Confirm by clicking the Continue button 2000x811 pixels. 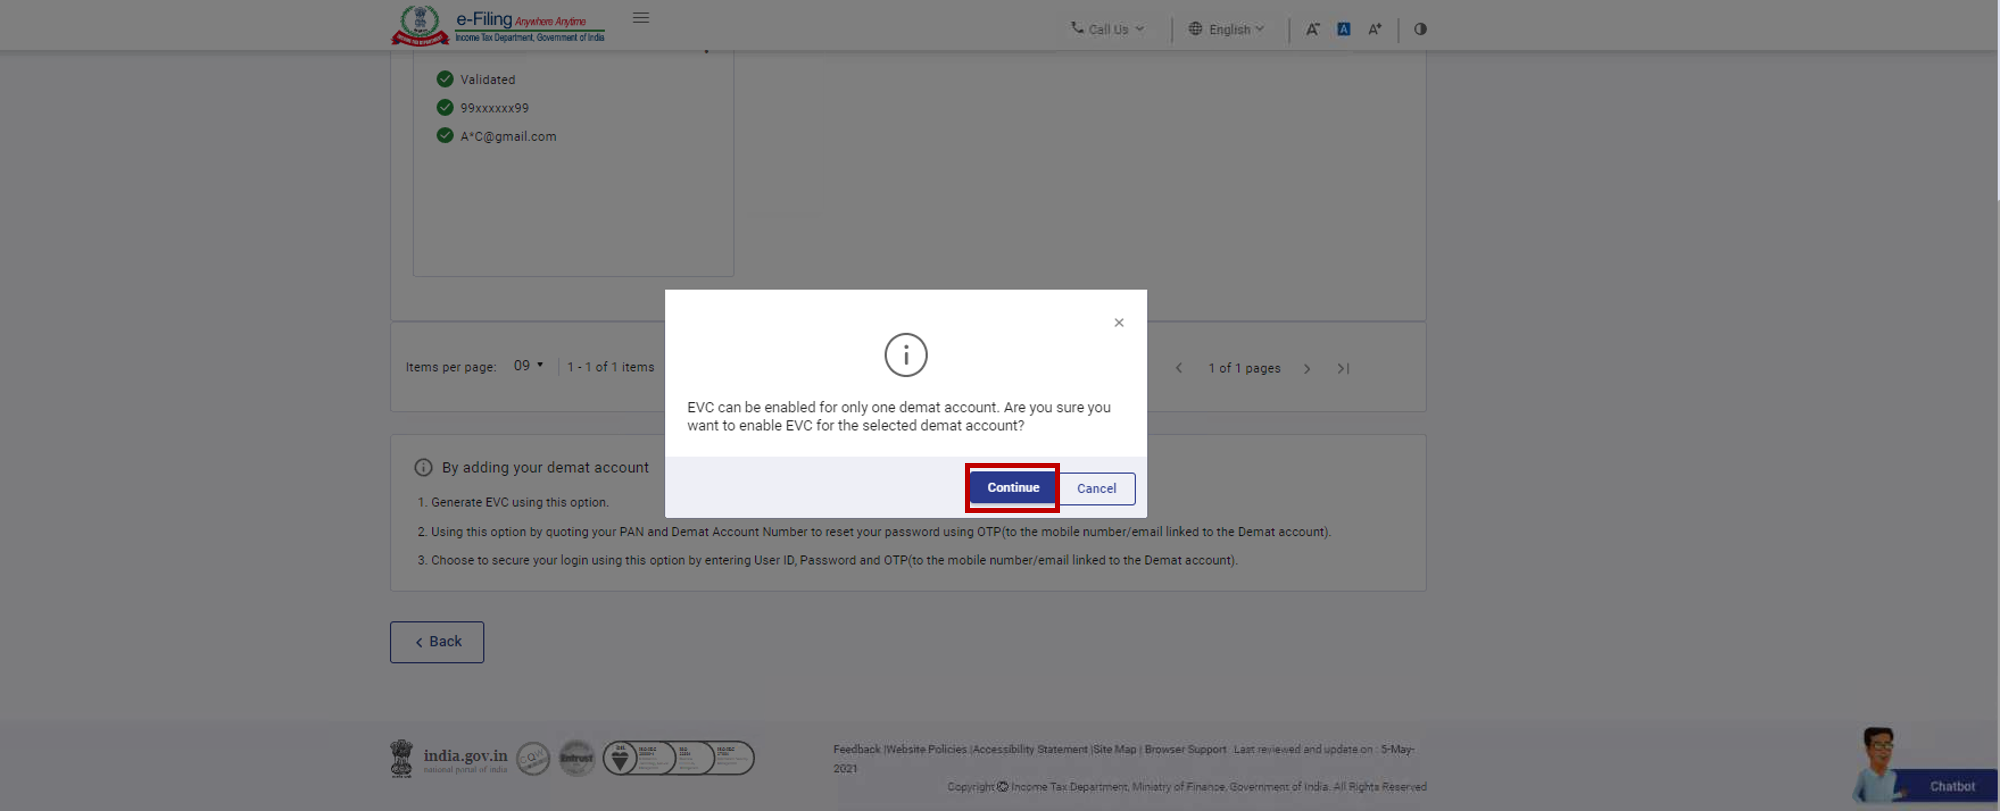click(x=1013, y=488)
